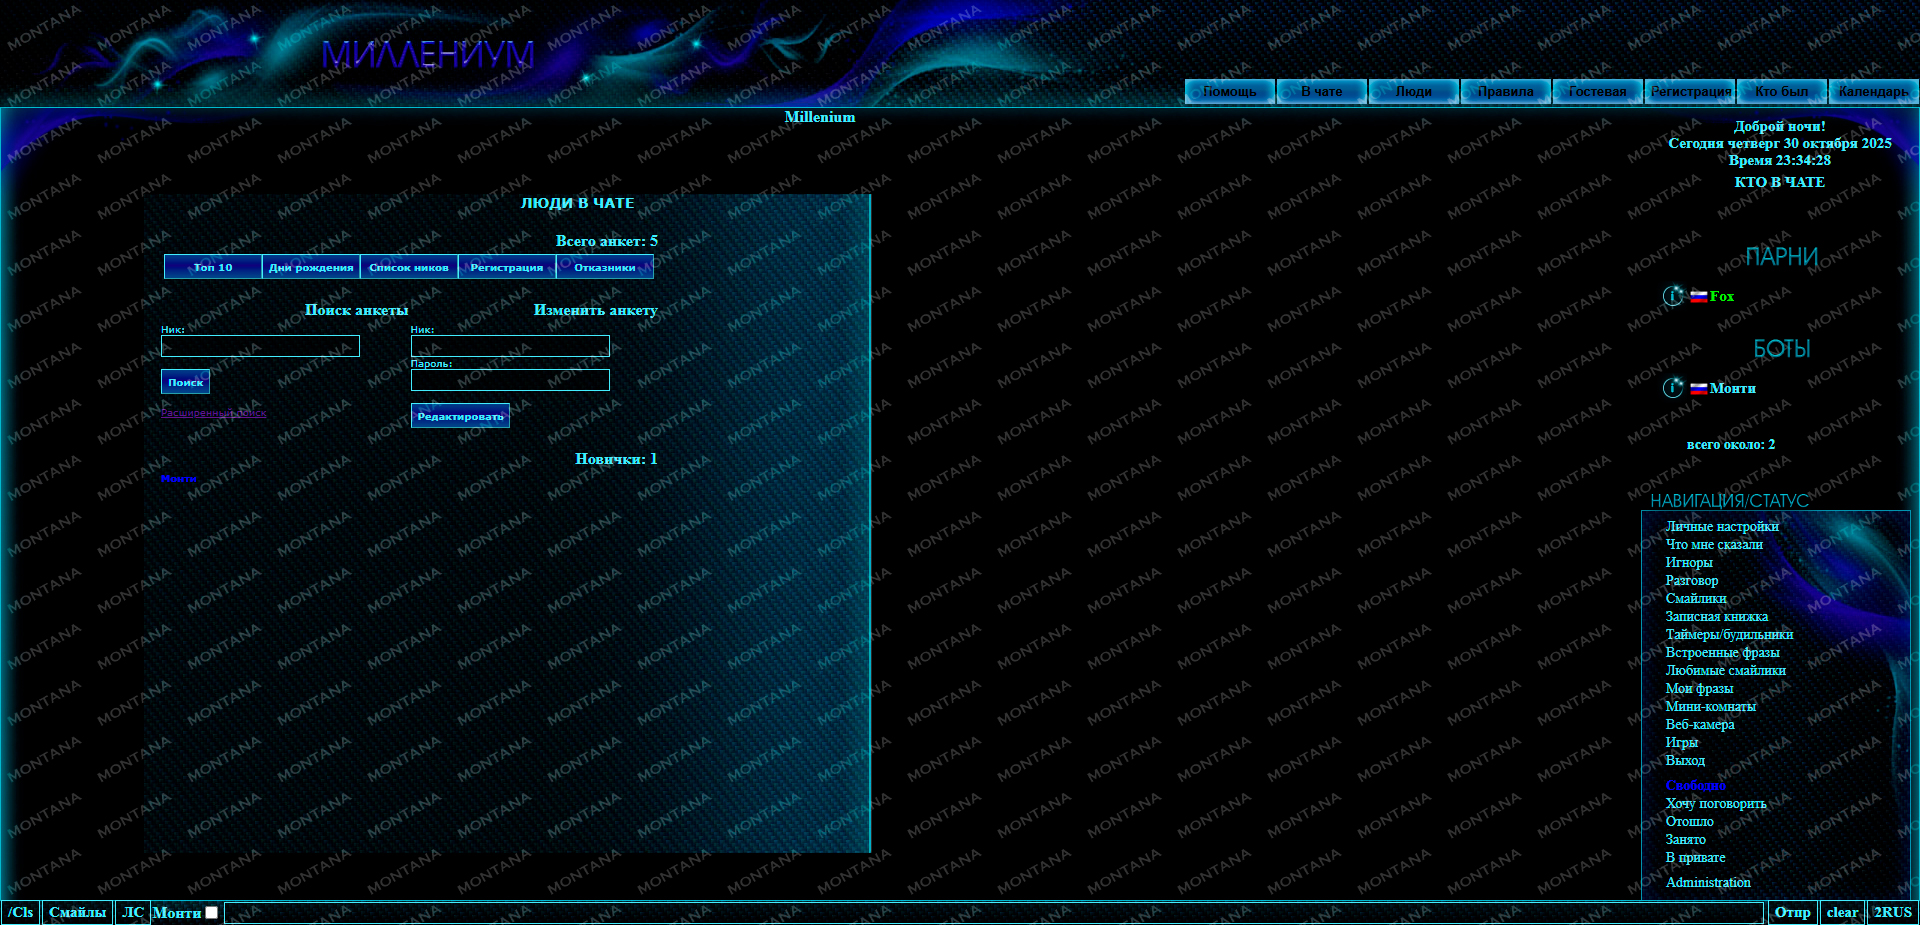Click the Редактировать button
1920x925 pixels.
tap(460, 416)
